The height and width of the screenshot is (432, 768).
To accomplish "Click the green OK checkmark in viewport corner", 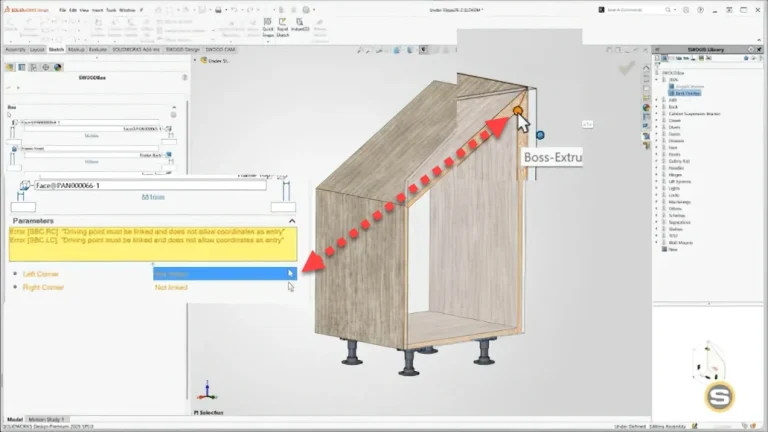I will 627,68.
